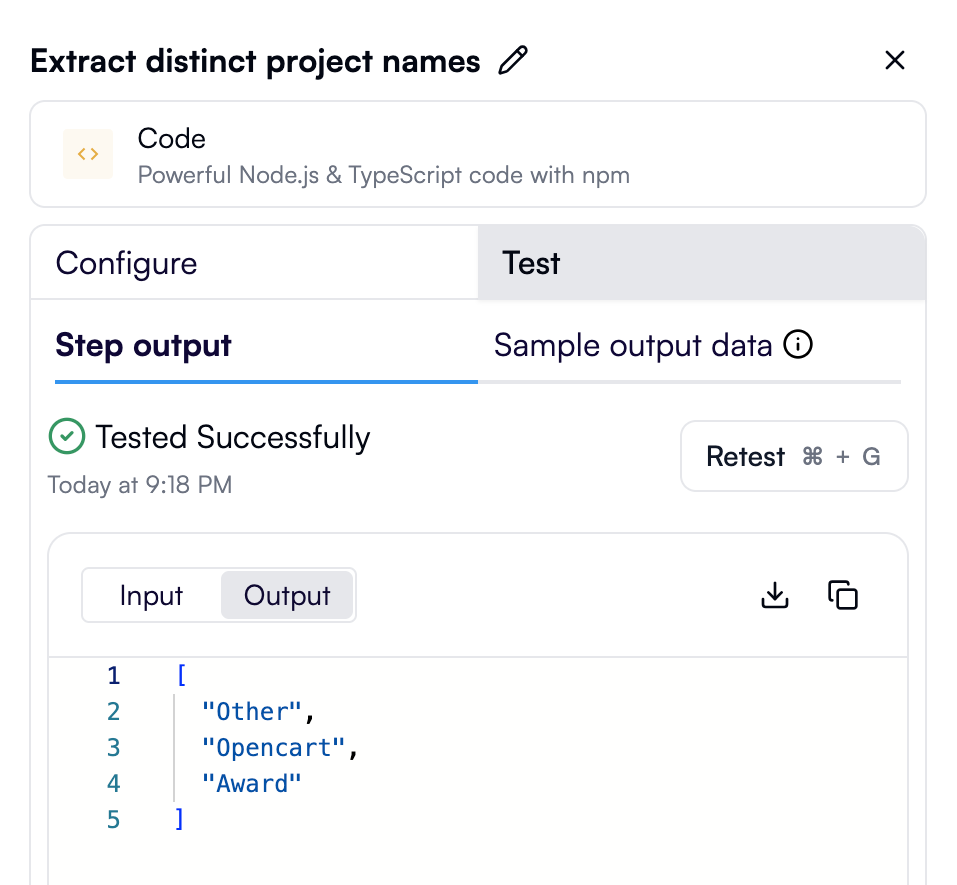Viewport: 957px width, 885px height.
Task: Click the pencil icon to rename the step
Action: (513, 61)
